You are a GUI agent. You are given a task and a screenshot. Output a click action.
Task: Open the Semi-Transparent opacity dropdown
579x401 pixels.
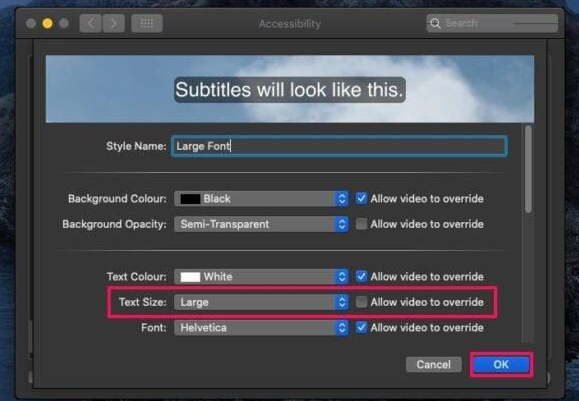[x=261, y=224]
